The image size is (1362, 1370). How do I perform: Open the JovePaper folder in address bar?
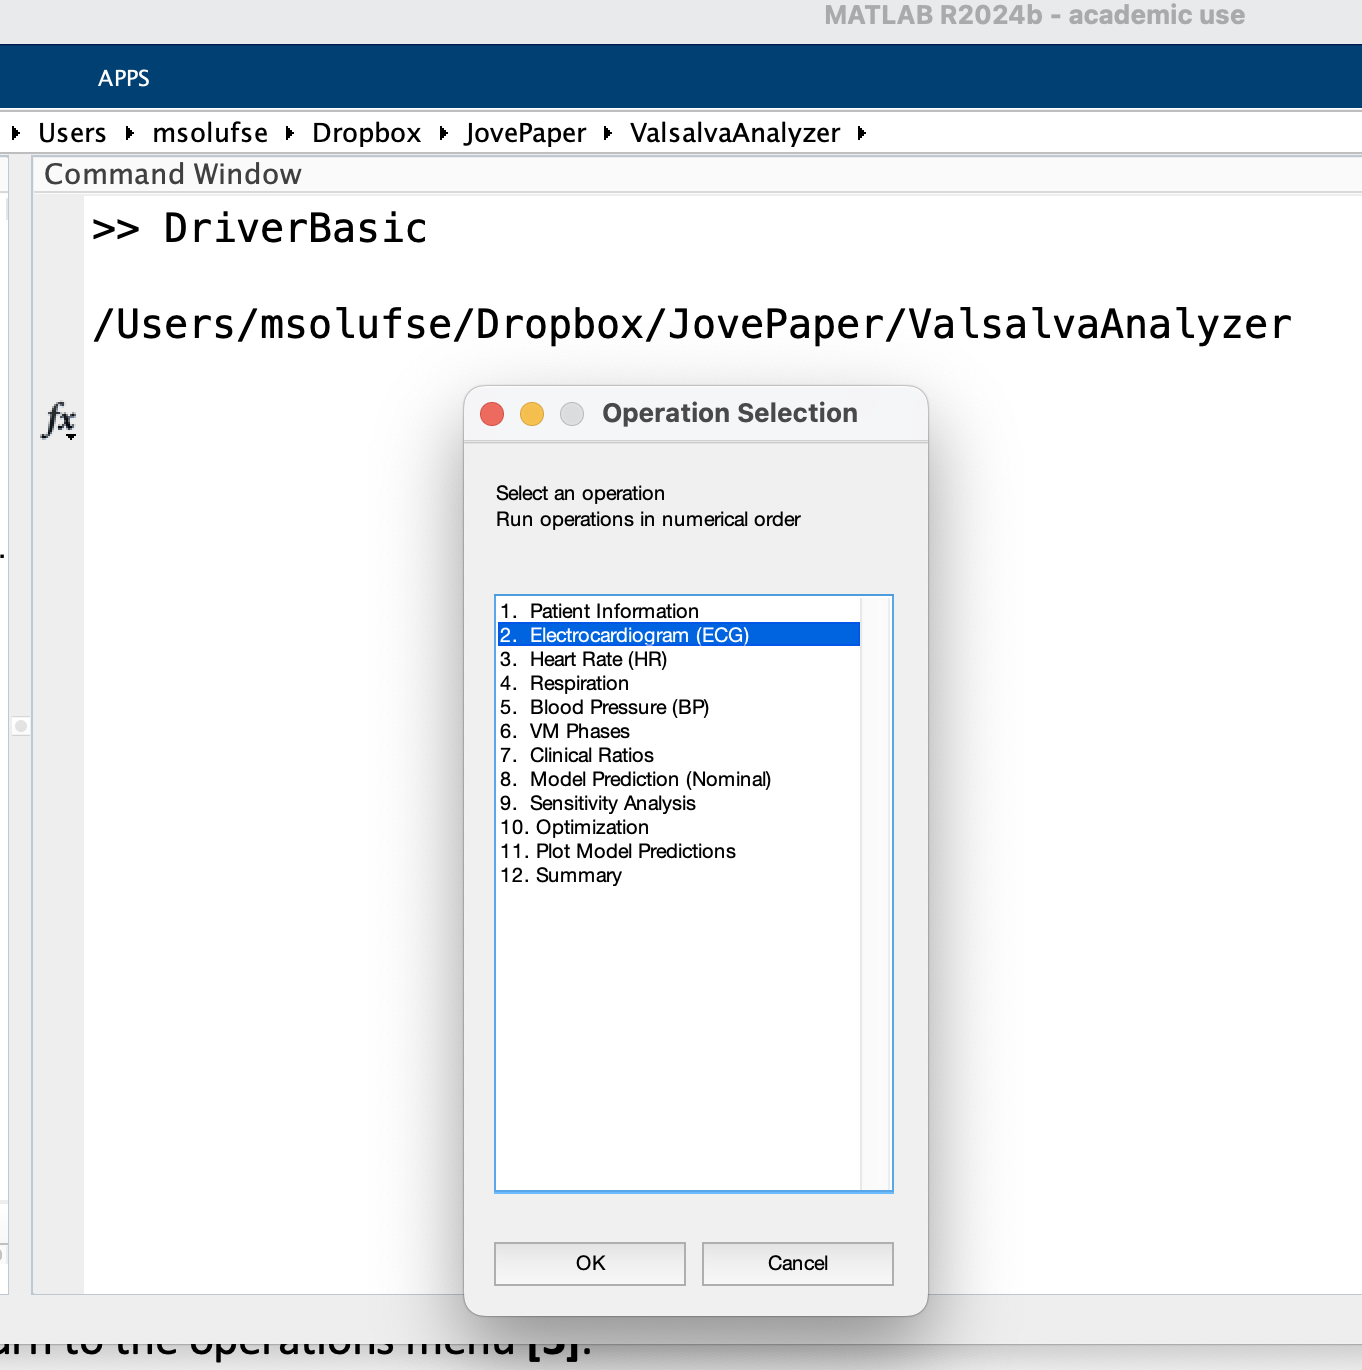(x=525, y=133)
